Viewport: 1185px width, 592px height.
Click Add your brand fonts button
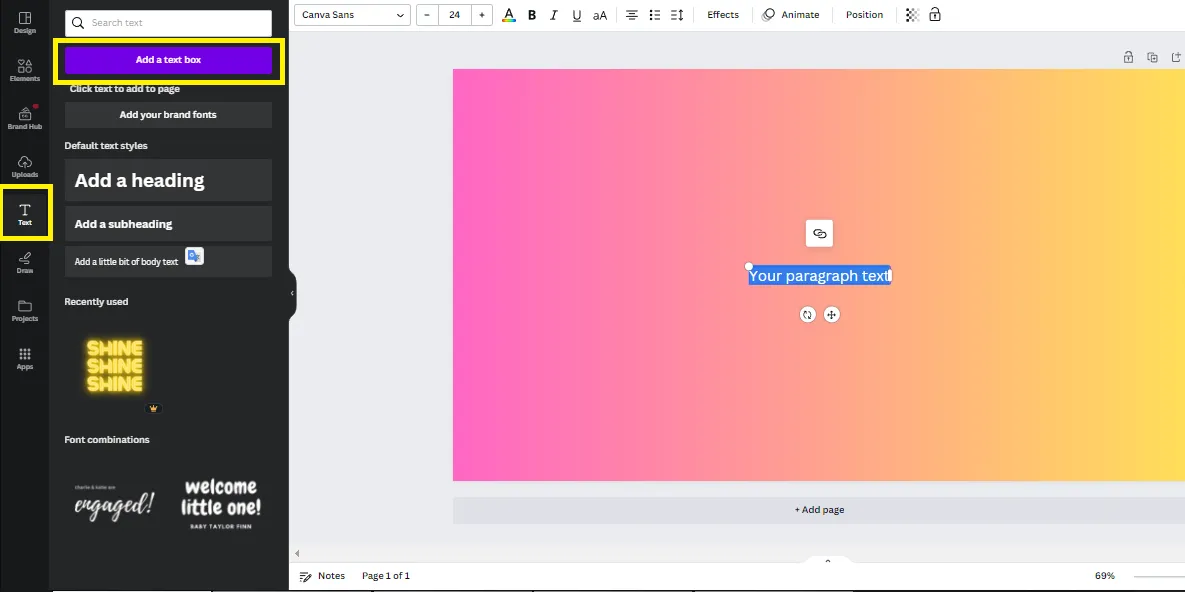(168, 115)
